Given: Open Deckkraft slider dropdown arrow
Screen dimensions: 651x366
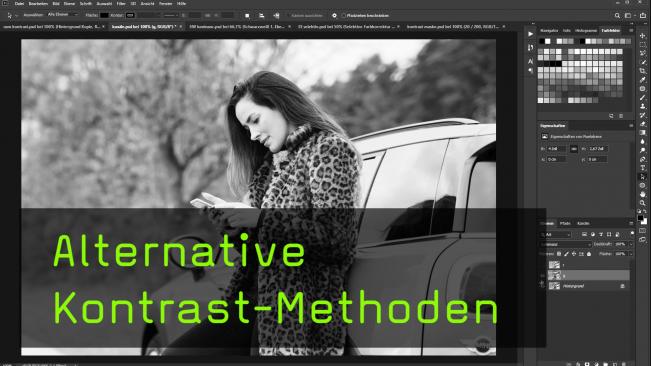Looking at the screenshot, I should [x=631, y=244].
